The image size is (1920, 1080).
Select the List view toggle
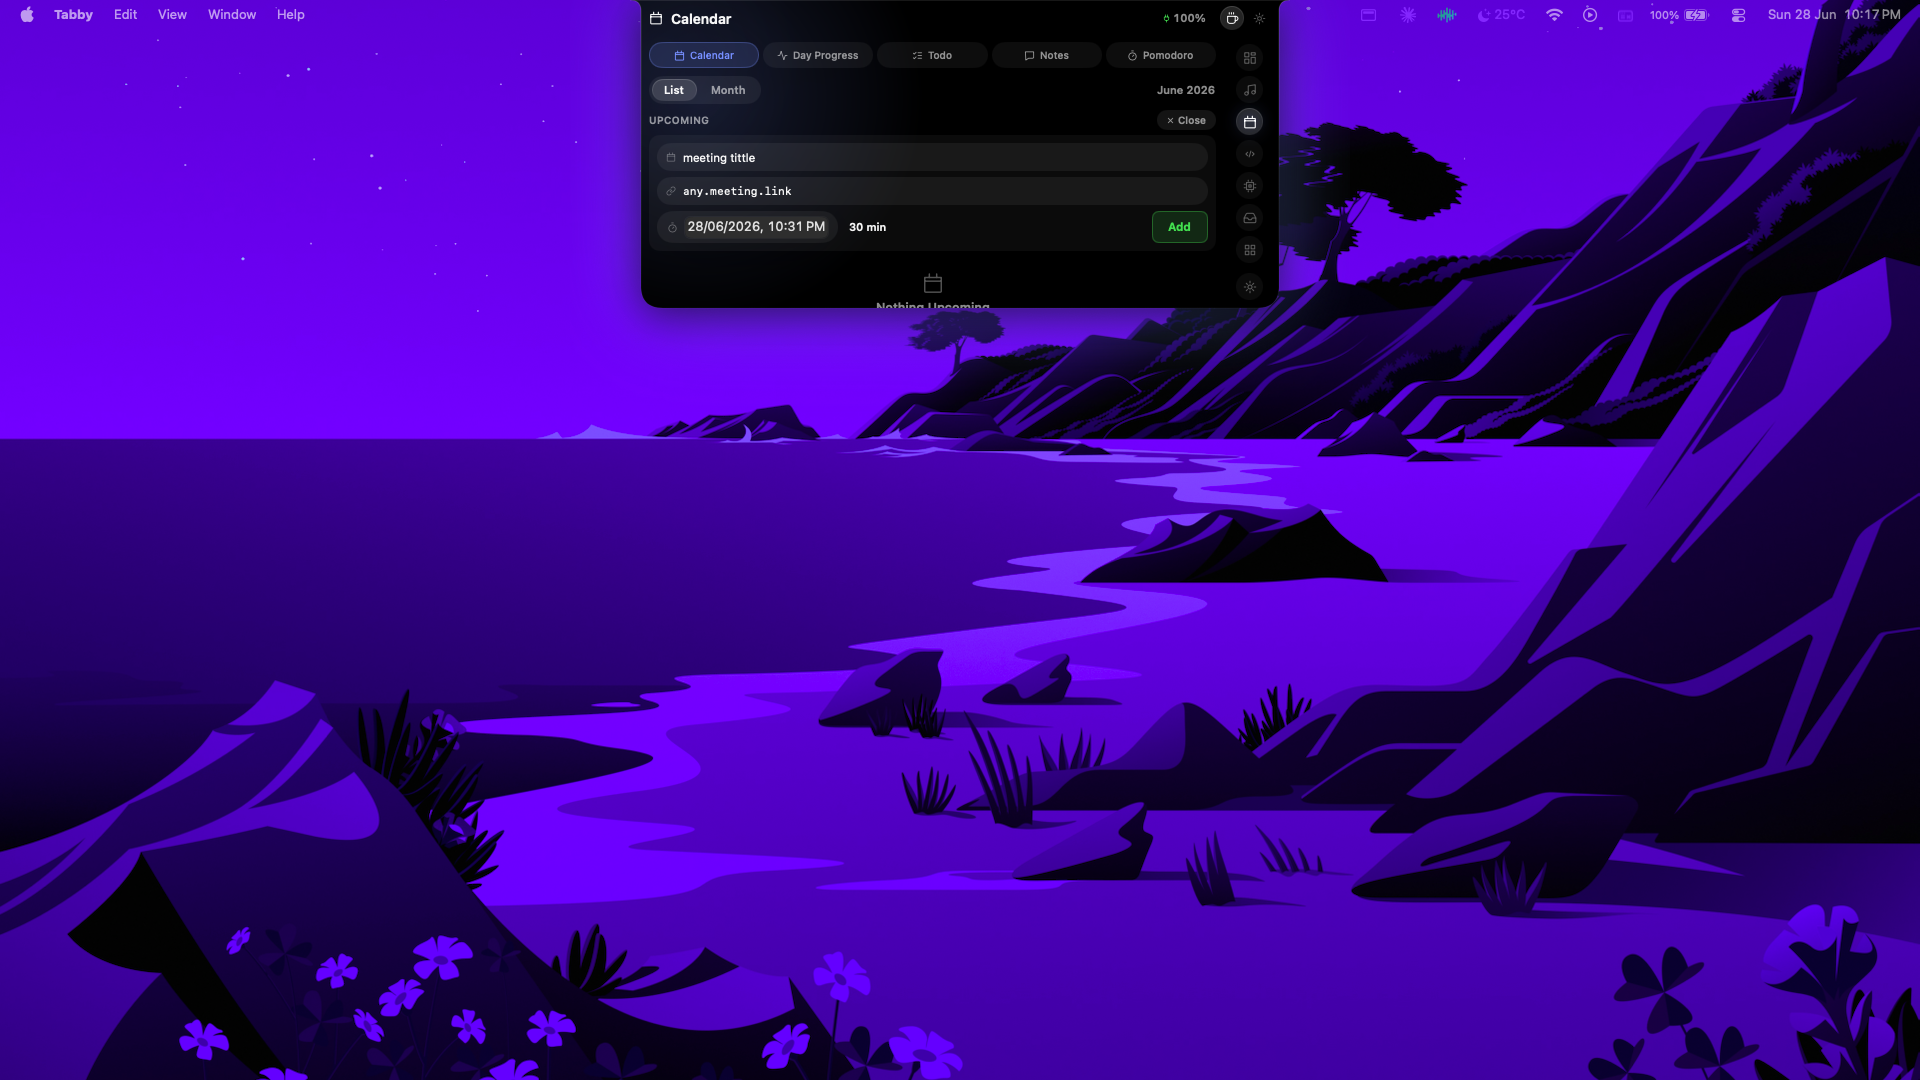674,90
